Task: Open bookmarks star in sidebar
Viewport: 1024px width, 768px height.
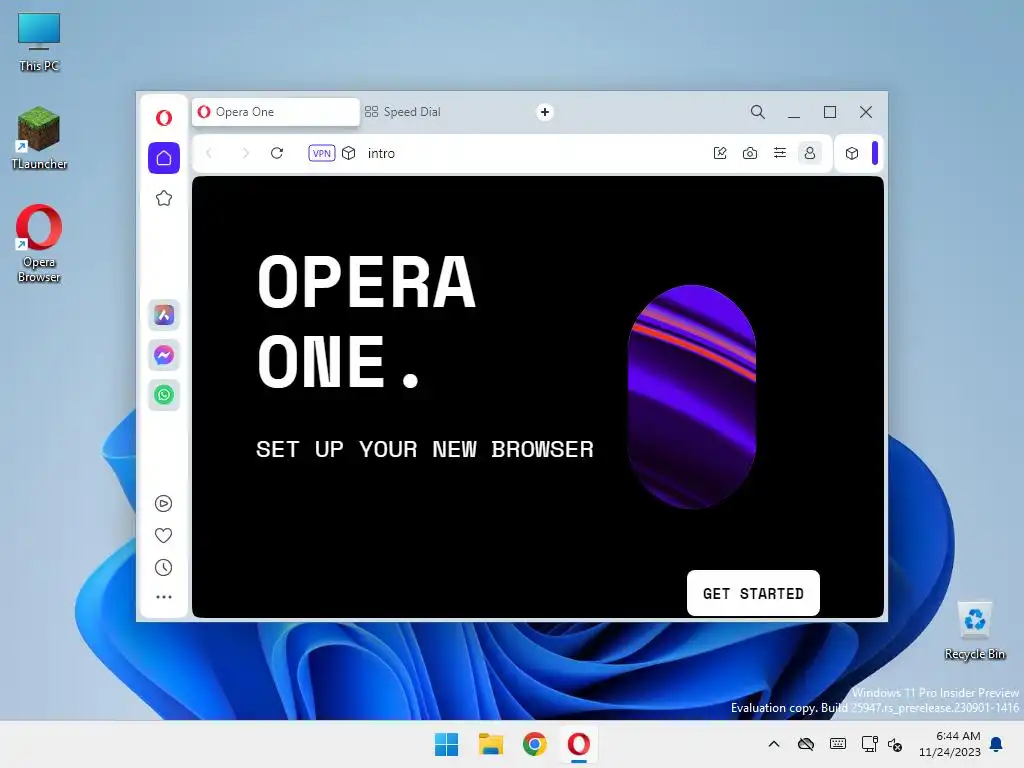Action: (164, 198)
